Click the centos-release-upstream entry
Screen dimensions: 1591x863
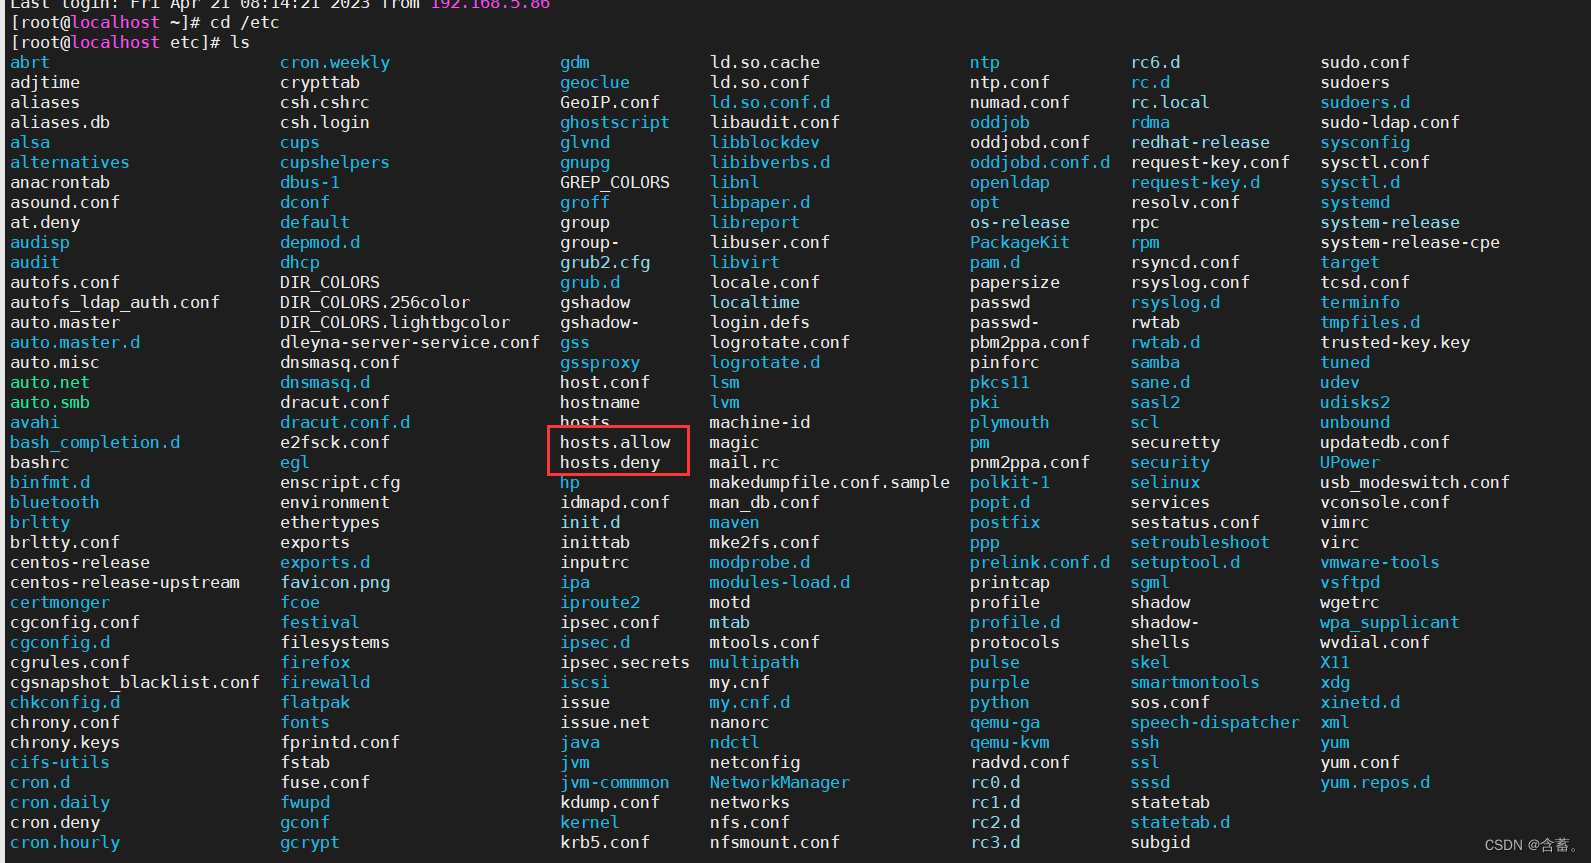(125, 582)
